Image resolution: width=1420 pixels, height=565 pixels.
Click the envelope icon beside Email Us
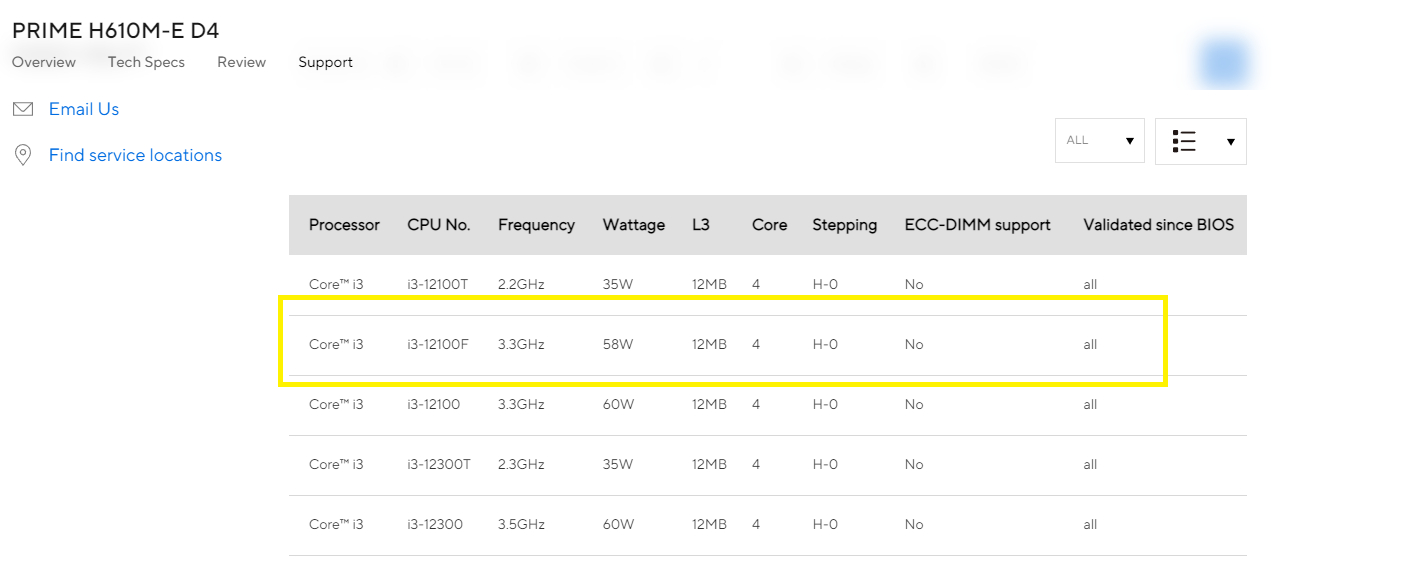coord(23,109)
